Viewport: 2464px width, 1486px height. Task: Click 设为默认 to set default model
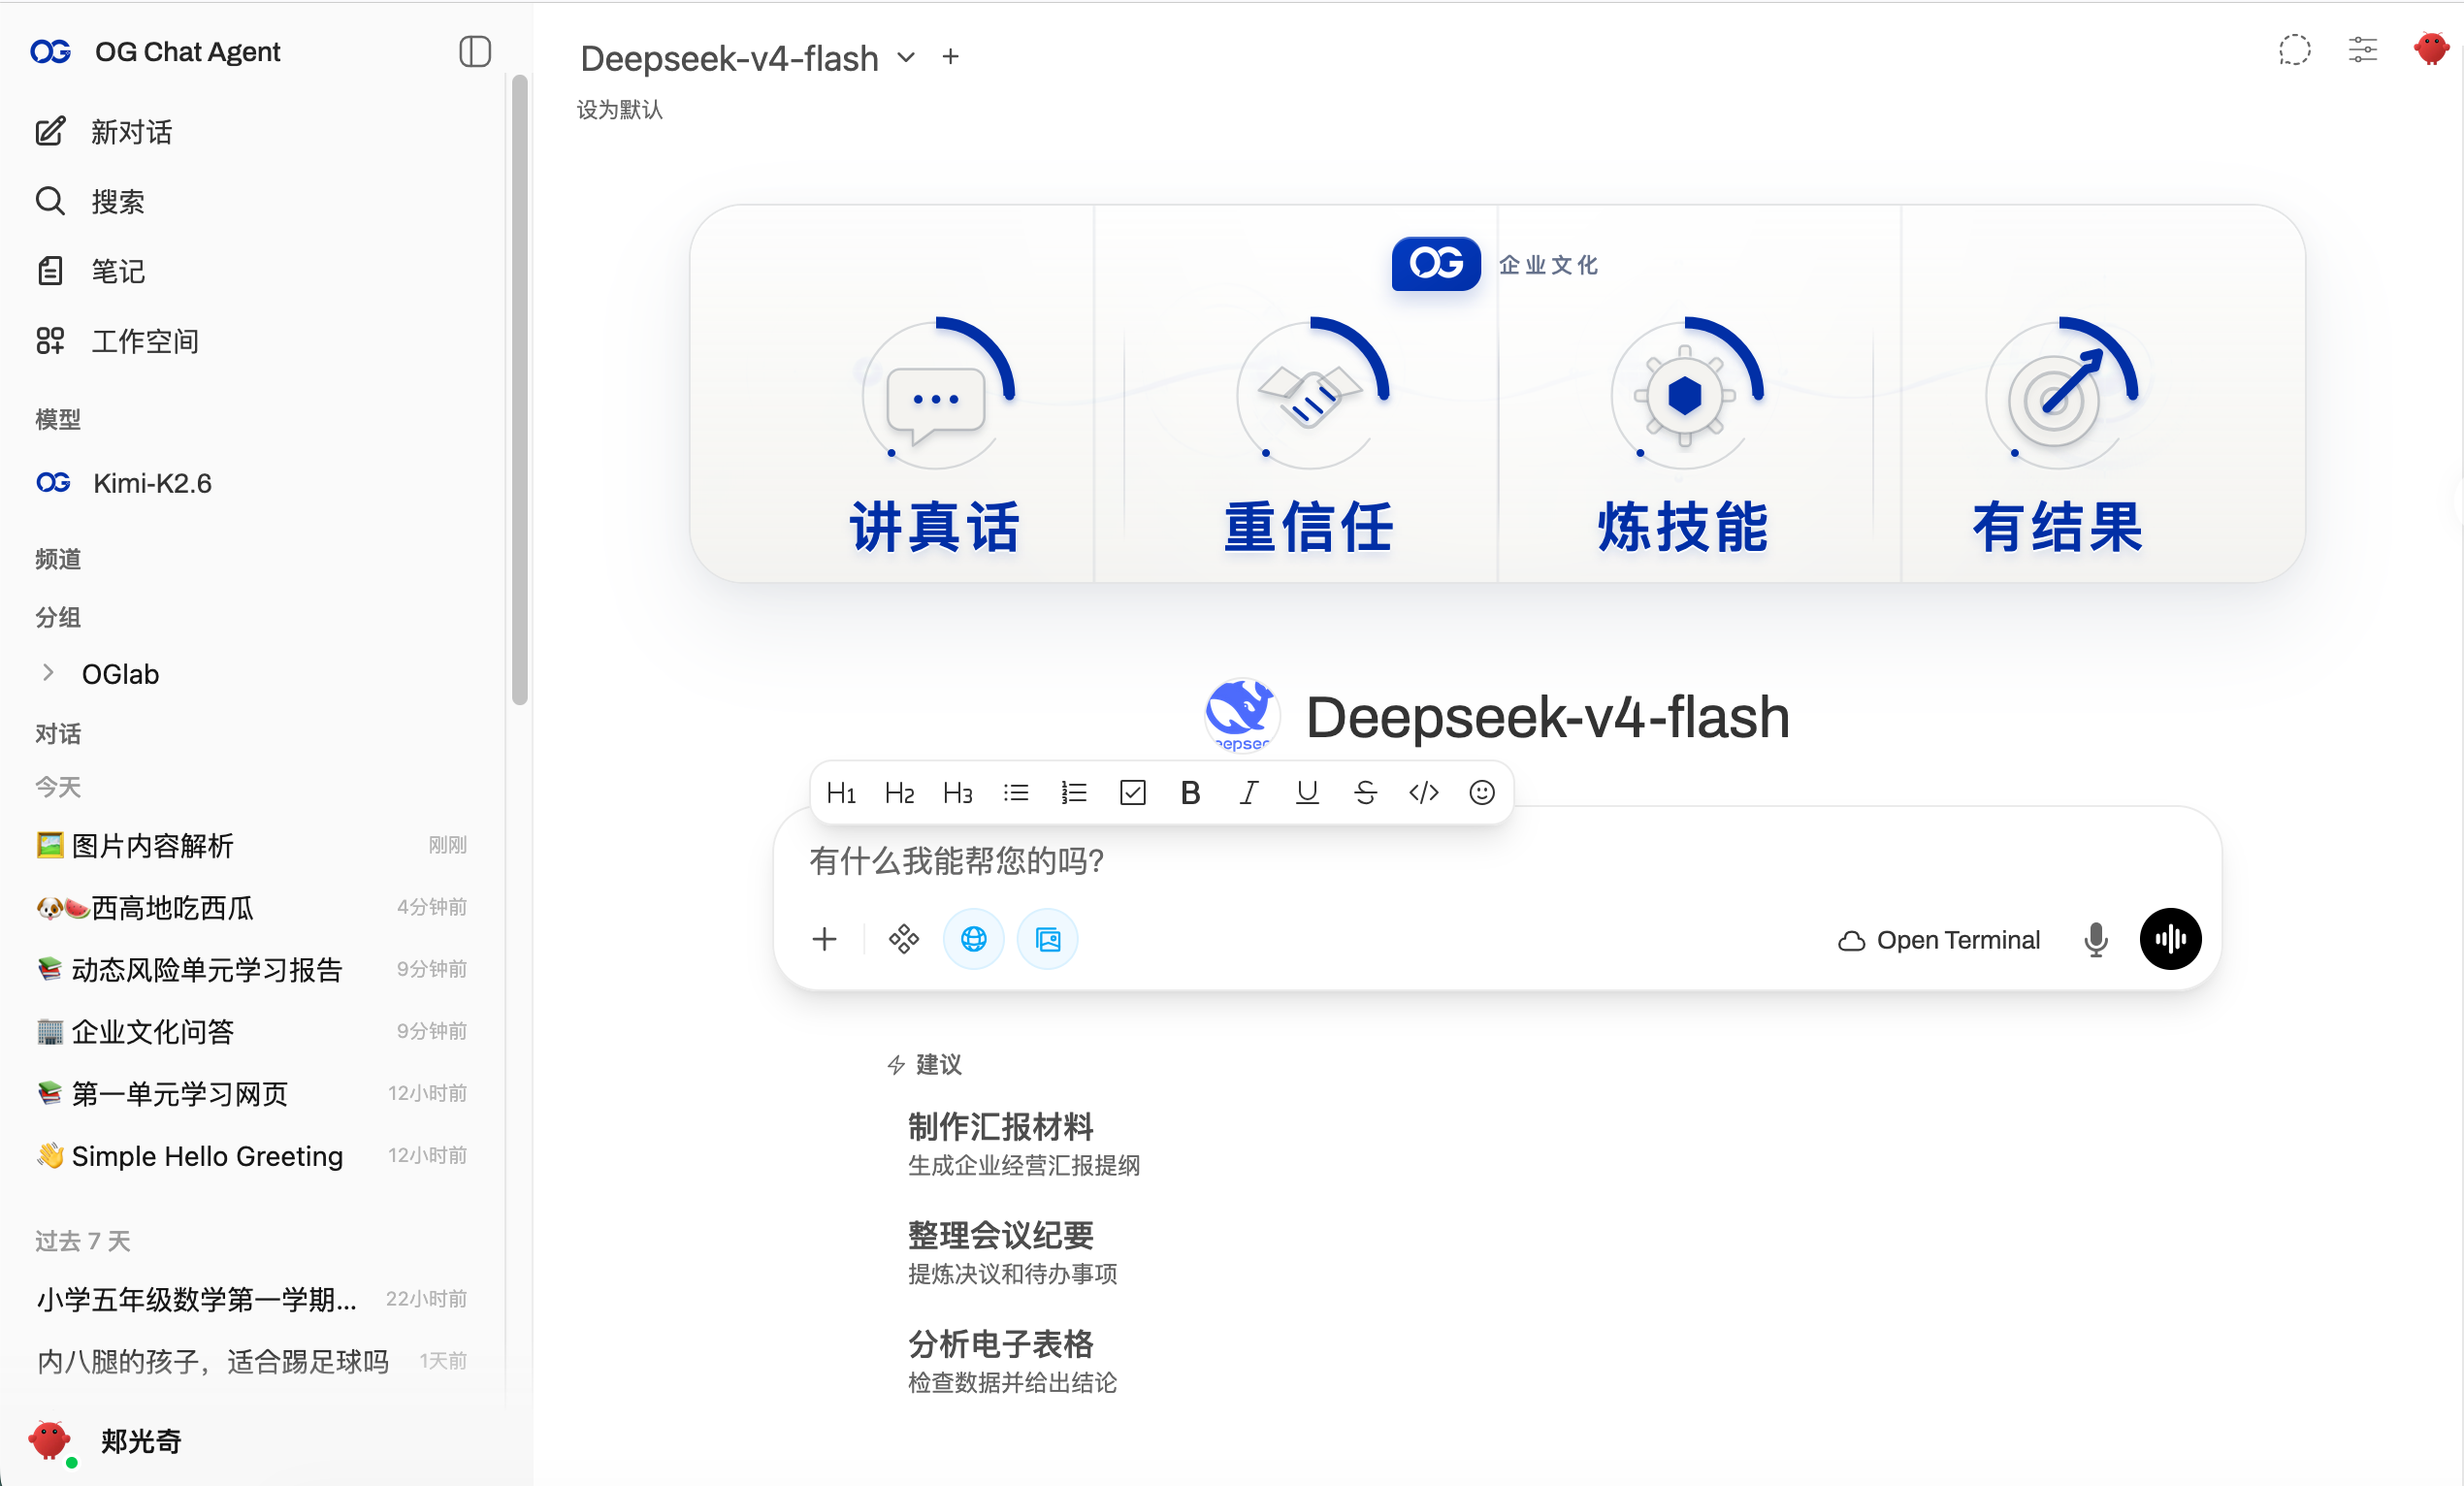pyautogui.click(x=620, y=109)
